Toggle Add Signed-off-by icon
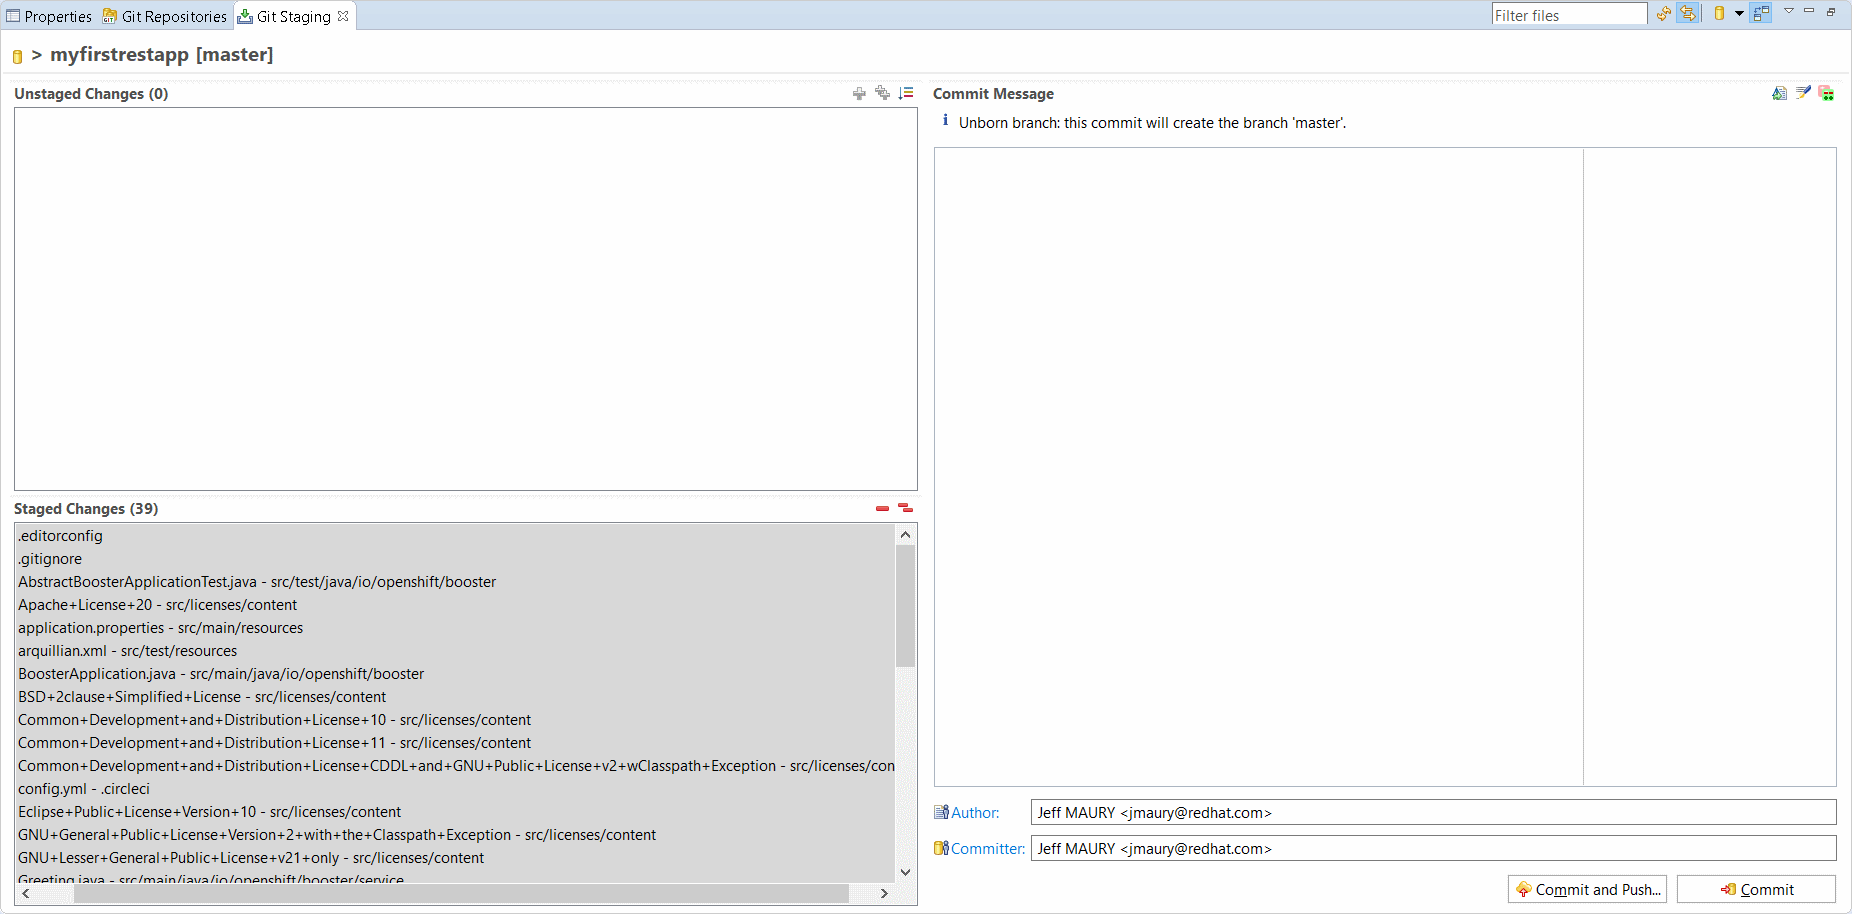Viewport: 1852px width, 914px height. coord(1803,93)
